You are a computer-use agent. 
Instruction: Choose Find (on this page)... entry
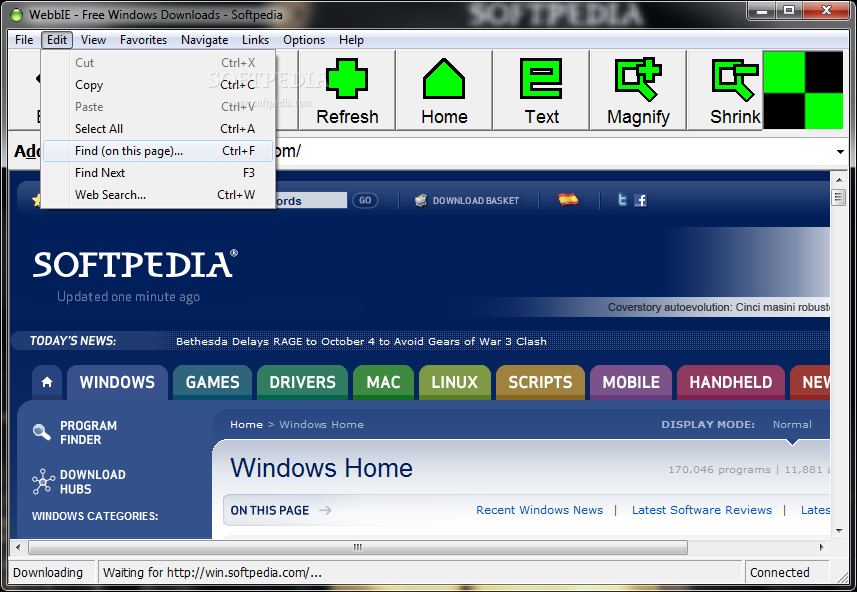[x=157, y=151]
